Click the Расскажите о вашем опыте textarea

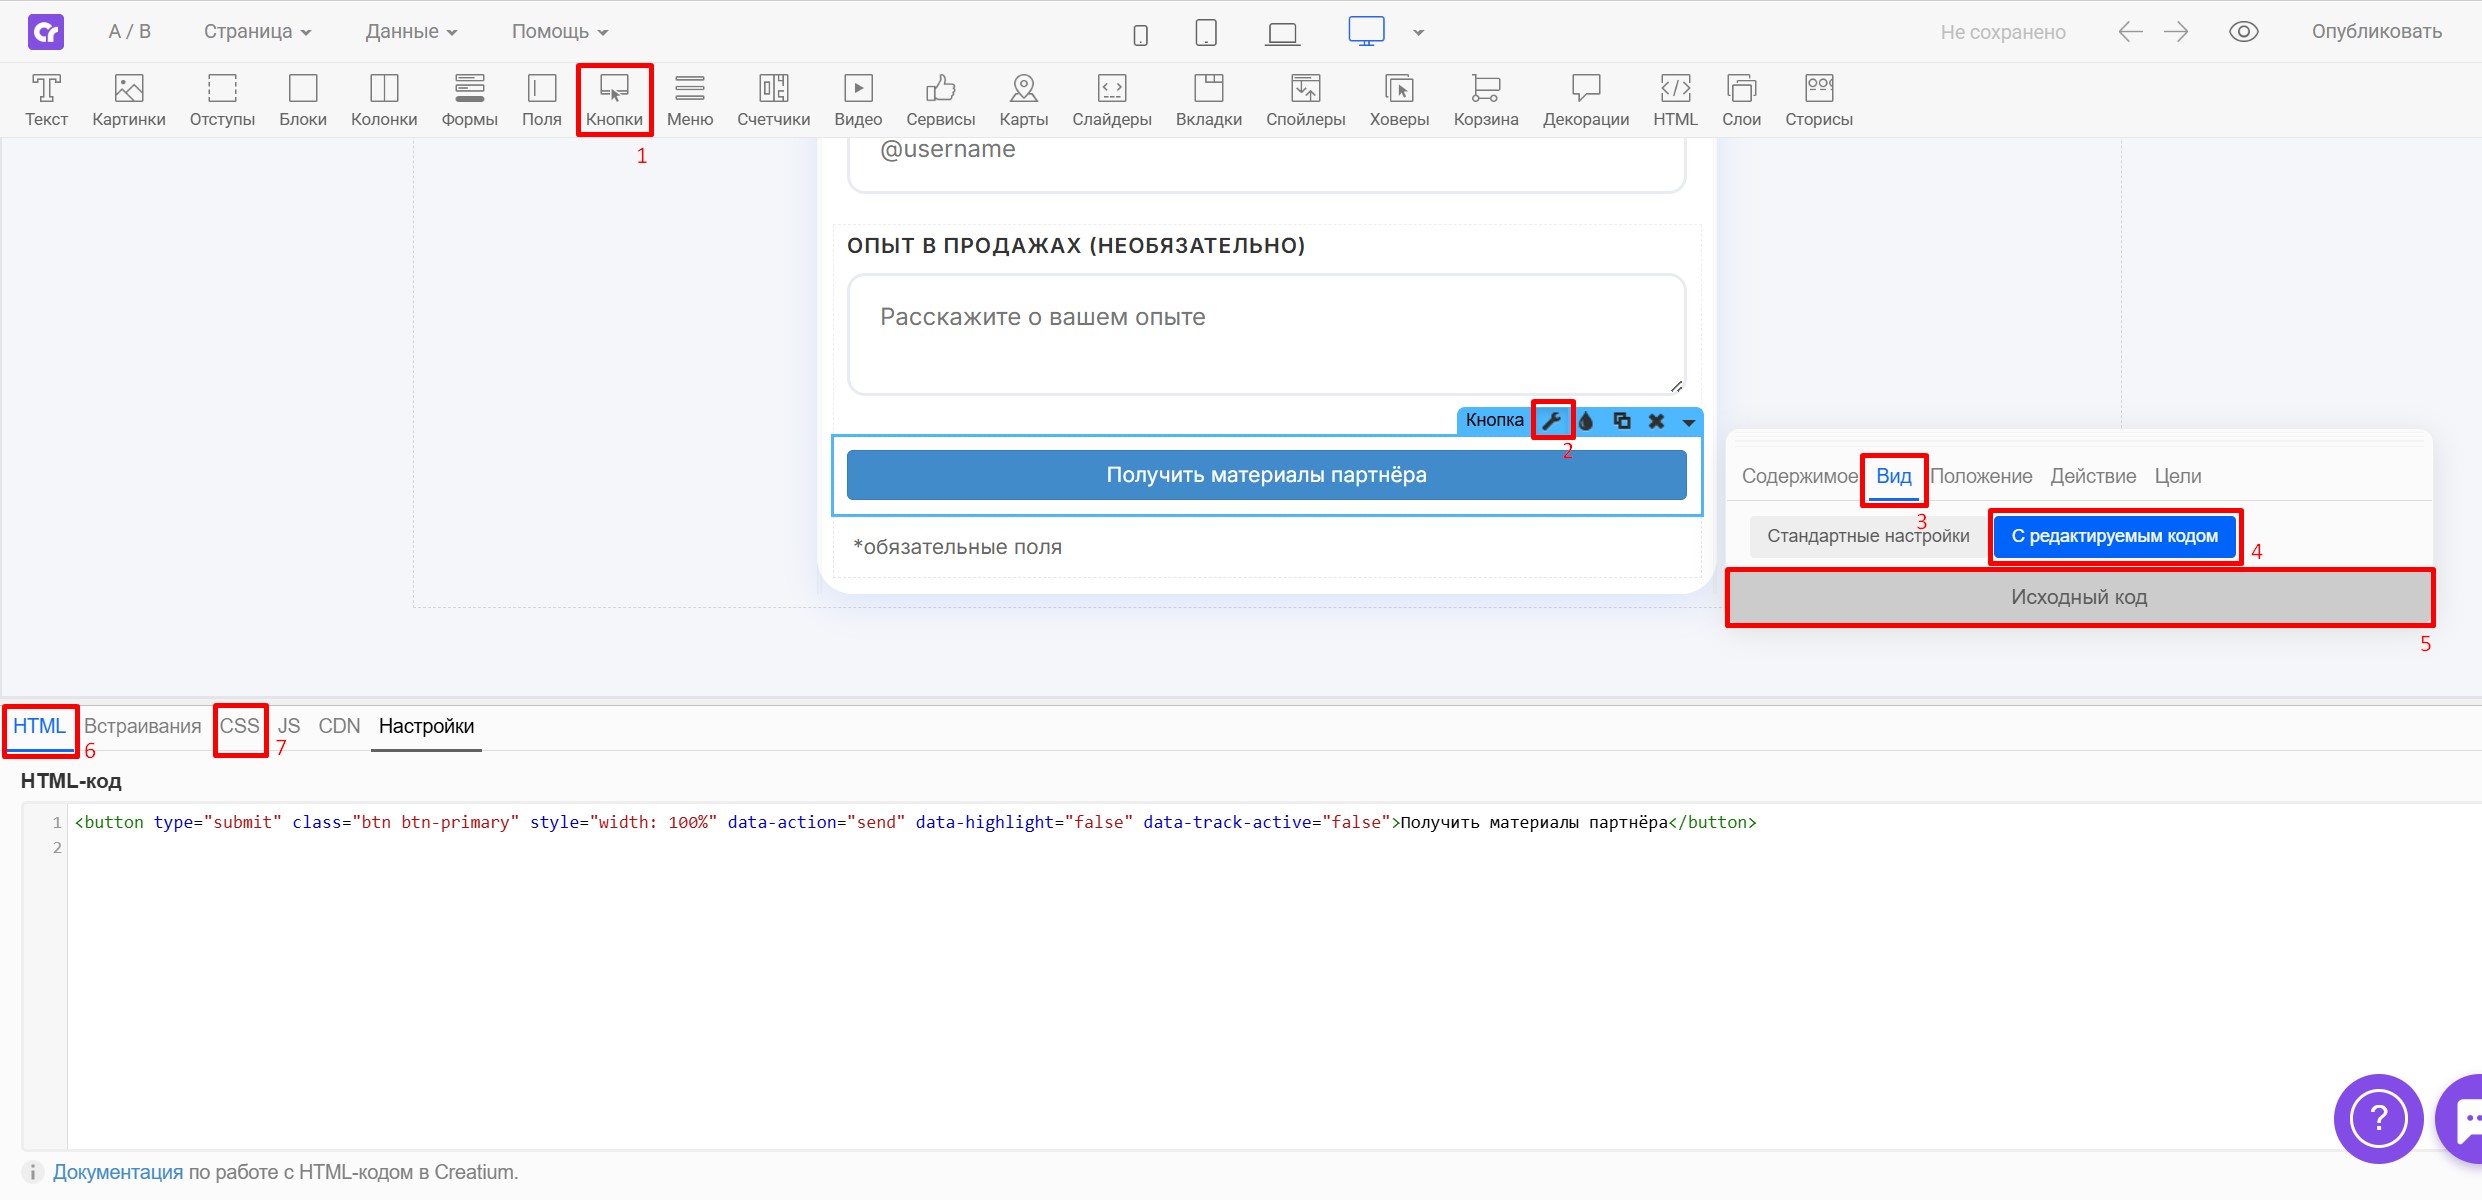1265,335
